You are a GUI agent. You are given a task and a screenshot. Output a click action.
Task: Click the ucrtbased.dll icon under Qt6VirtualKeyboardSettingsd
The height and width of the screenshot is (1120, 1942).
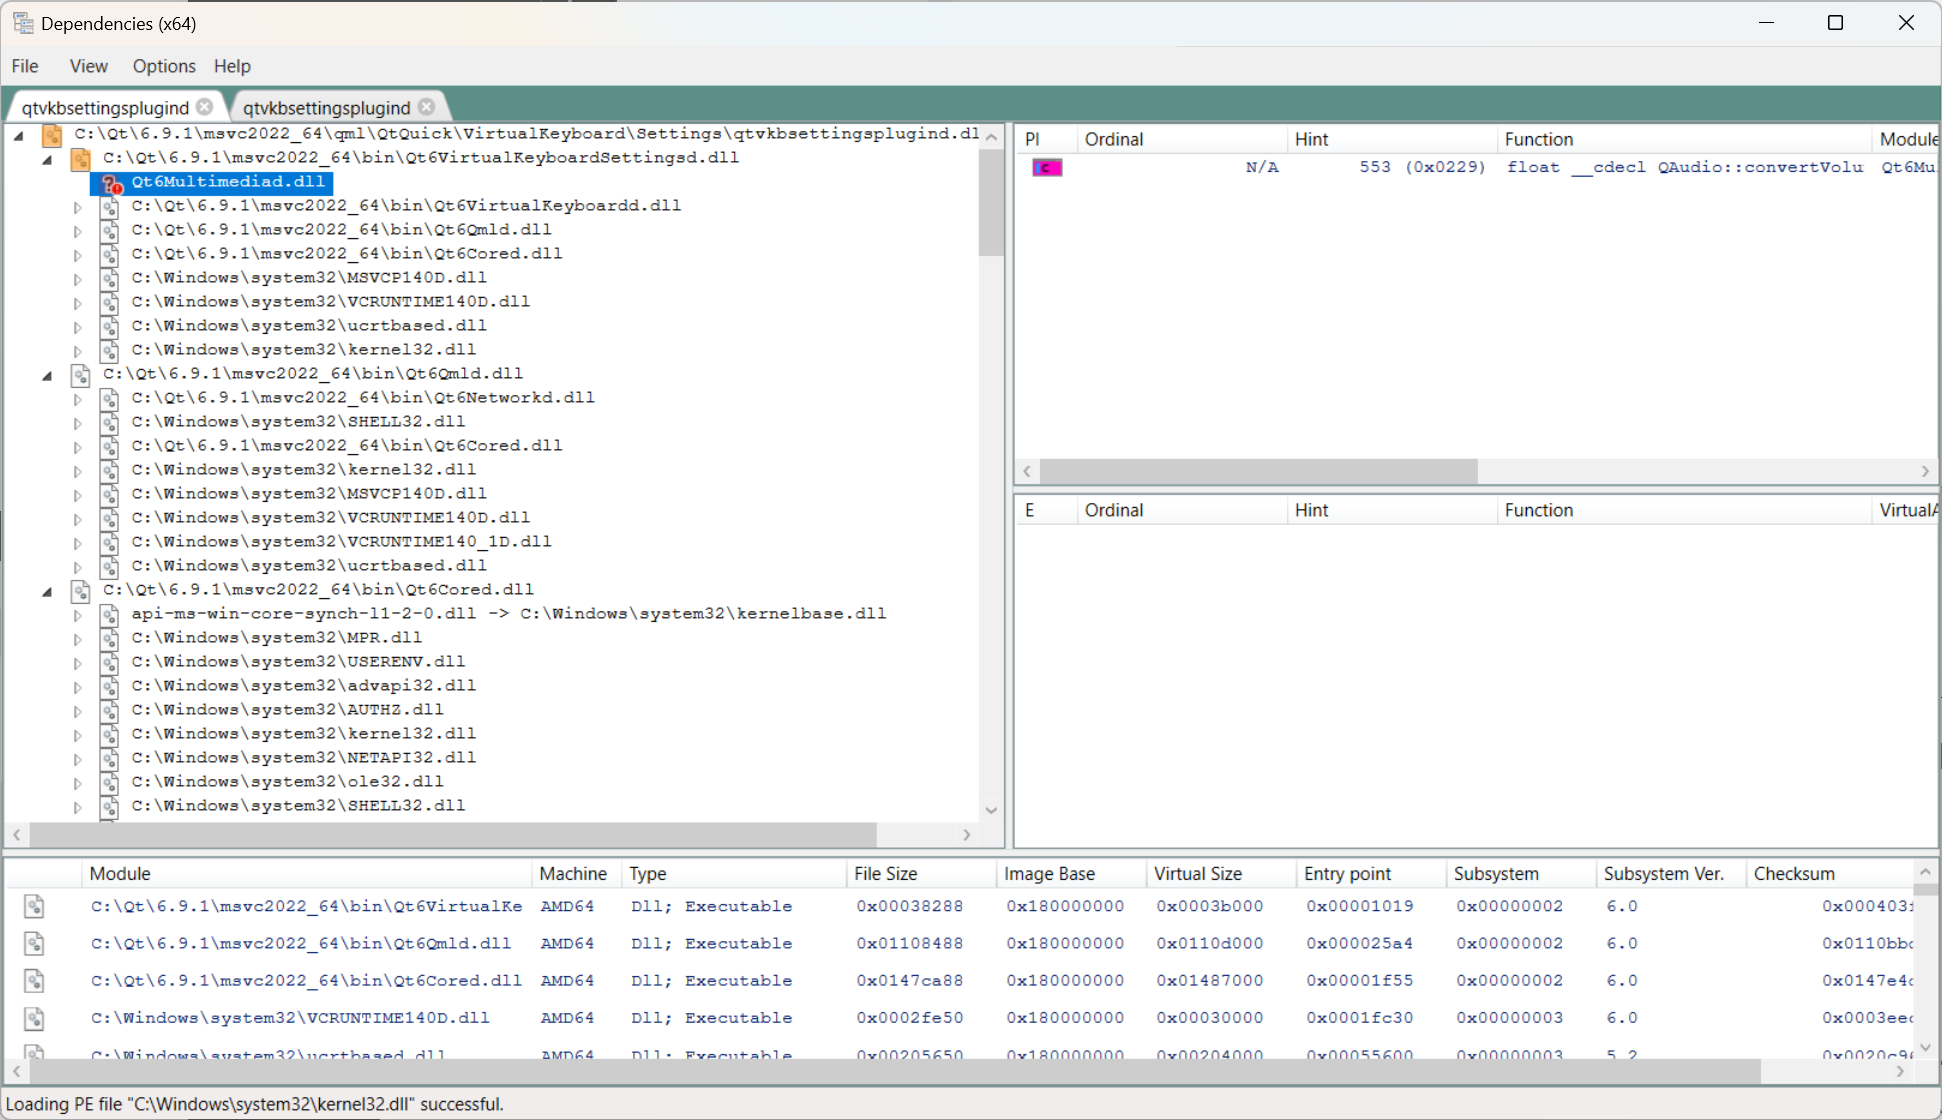pos(110,327)
